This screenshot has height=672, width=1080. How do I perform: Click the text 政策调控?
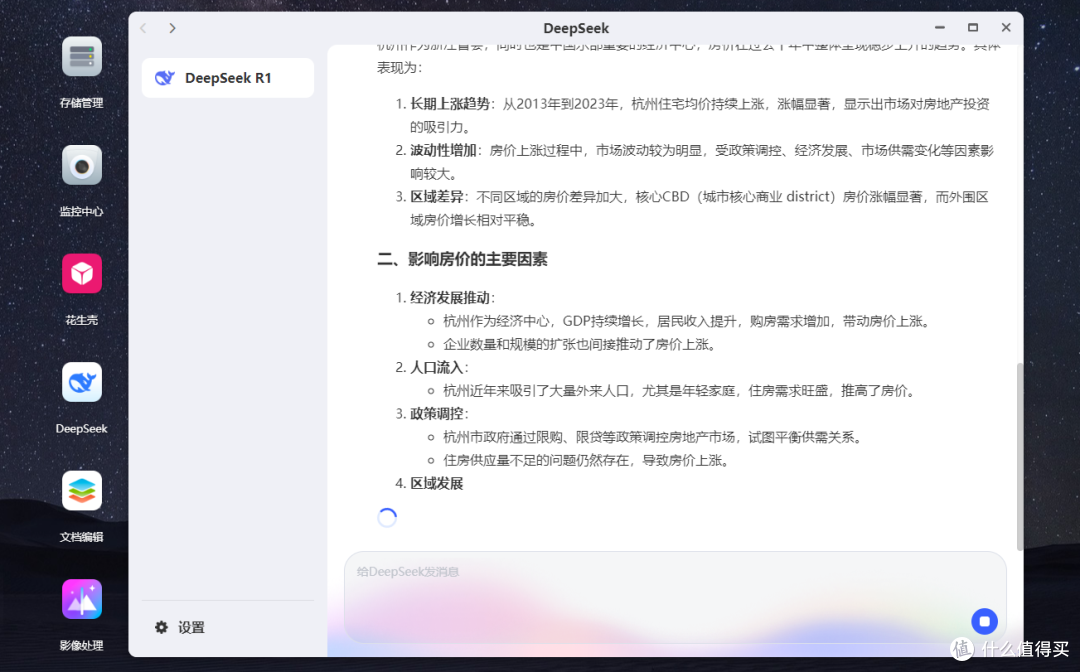coord(436,414)
